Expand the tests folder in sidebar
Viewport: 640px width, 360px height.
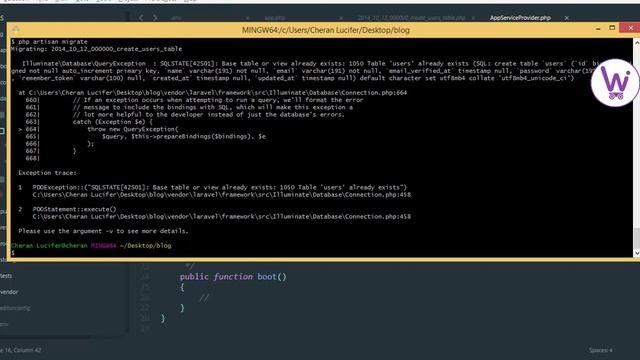click(6, 276)
